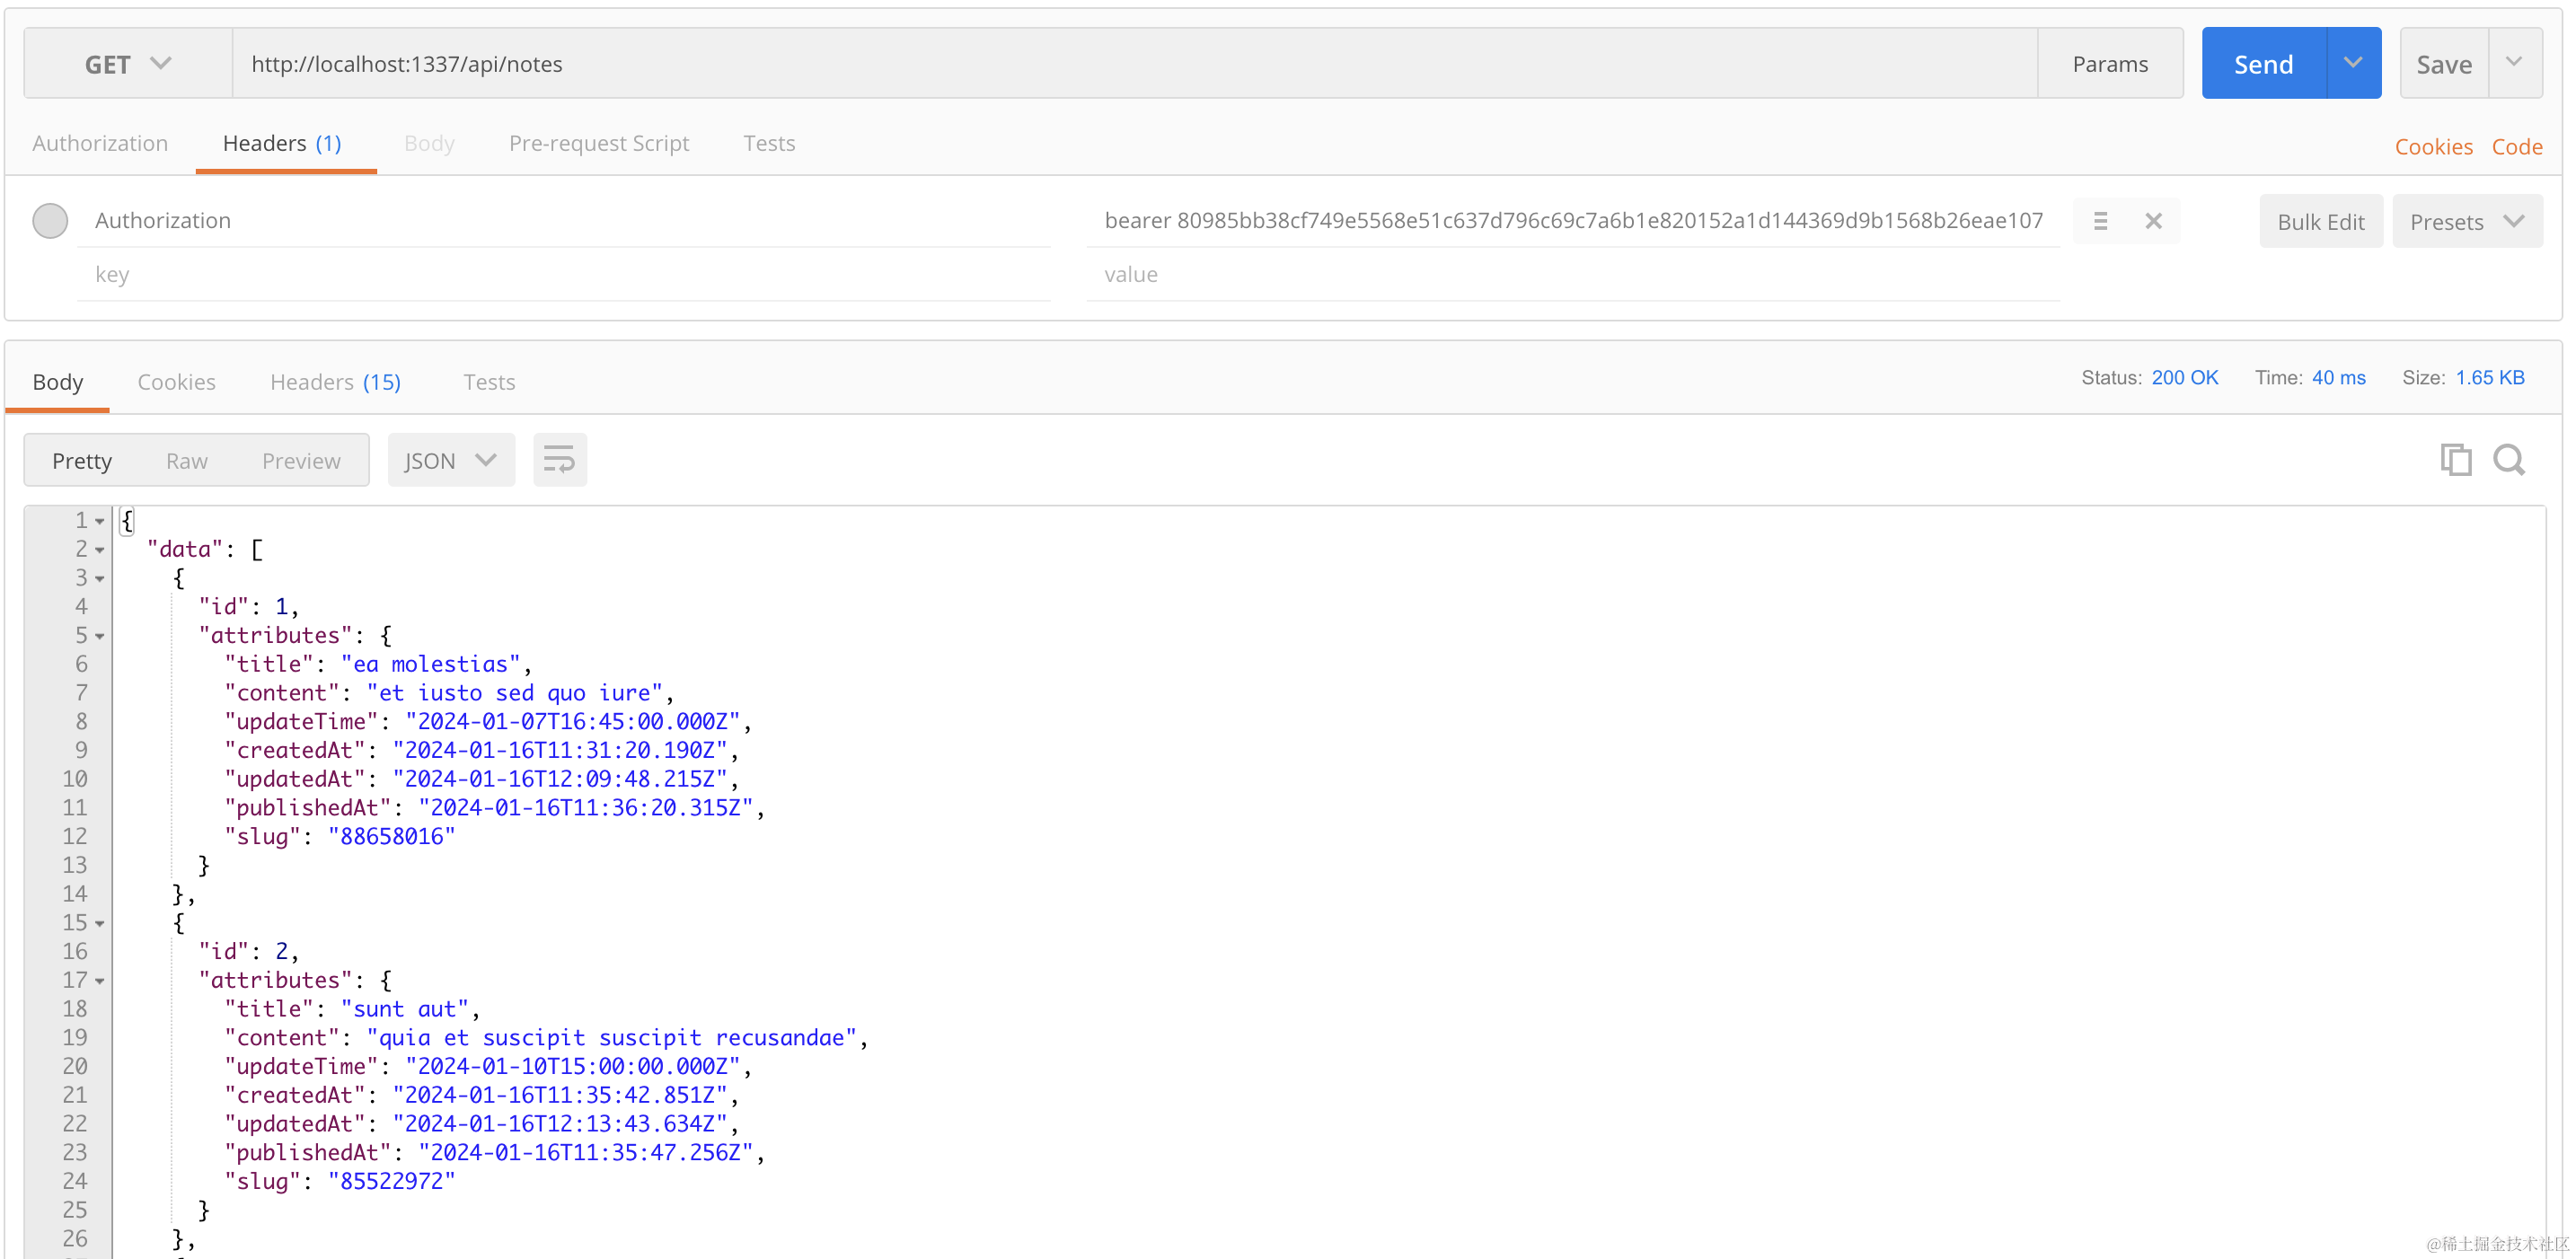Collapse JSON fold arrow at line 1
The height and width of the screenshot is (1259, 2576).
(100, 521)
